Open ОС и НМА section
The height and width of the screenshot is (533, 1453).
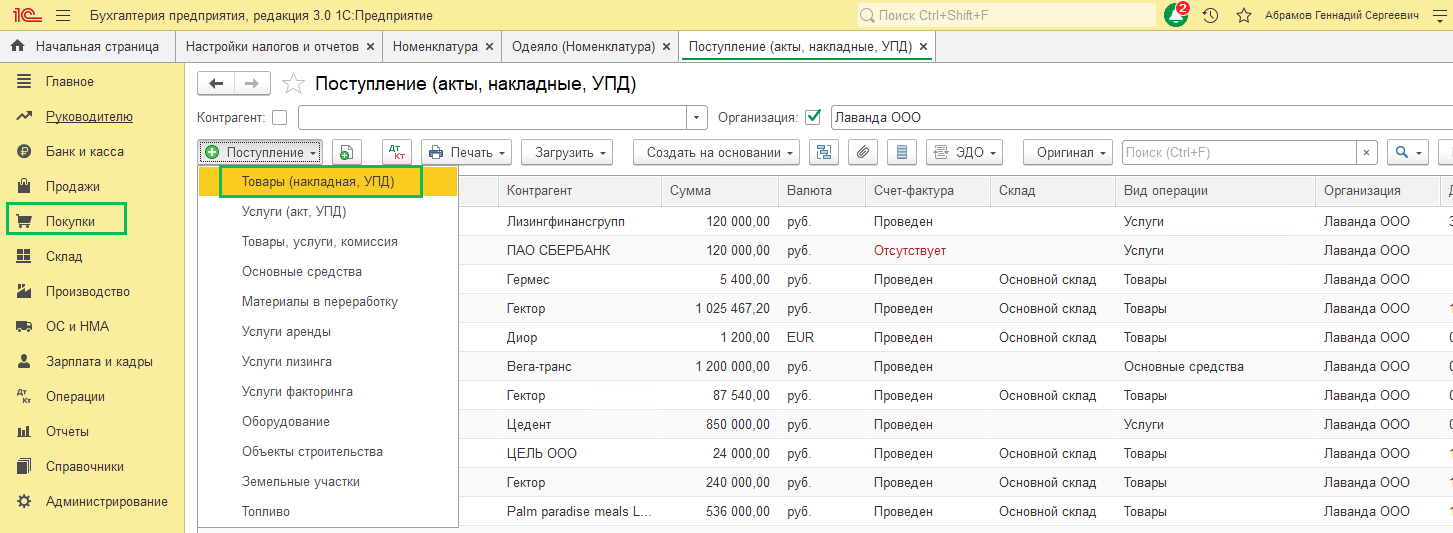tap(77, 326)
